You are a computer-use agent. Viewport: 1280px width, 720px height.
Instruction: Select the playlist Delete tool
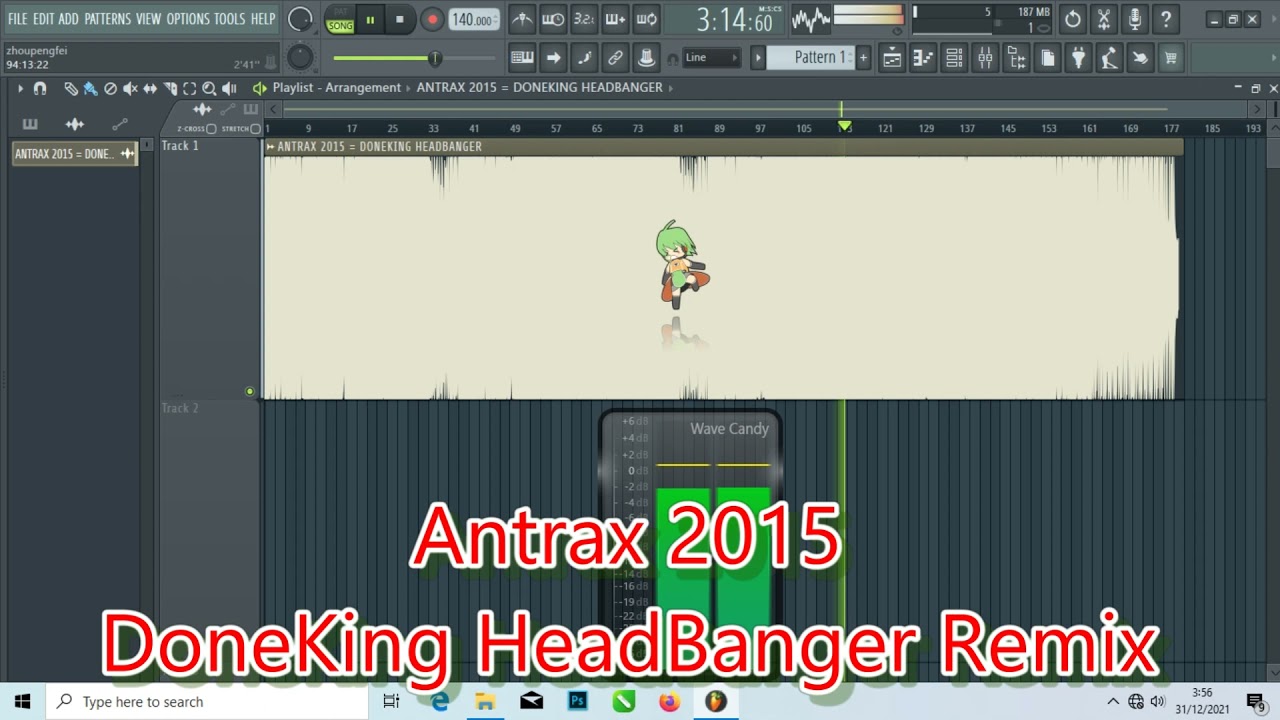point(110,88)
